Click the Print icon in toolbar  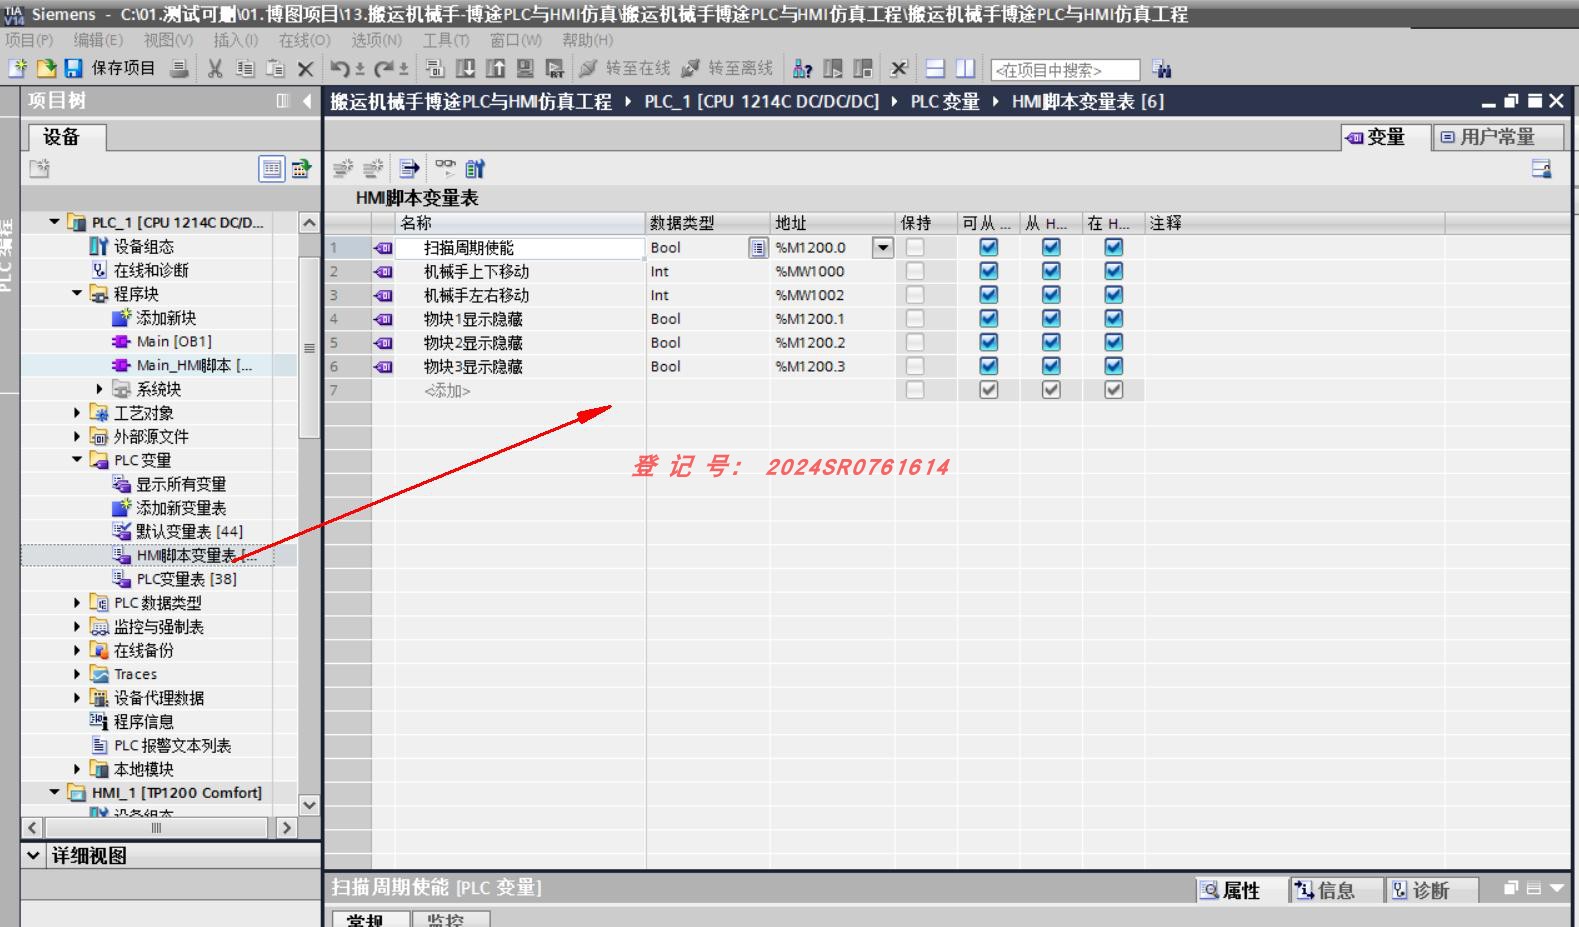point(179,68)
